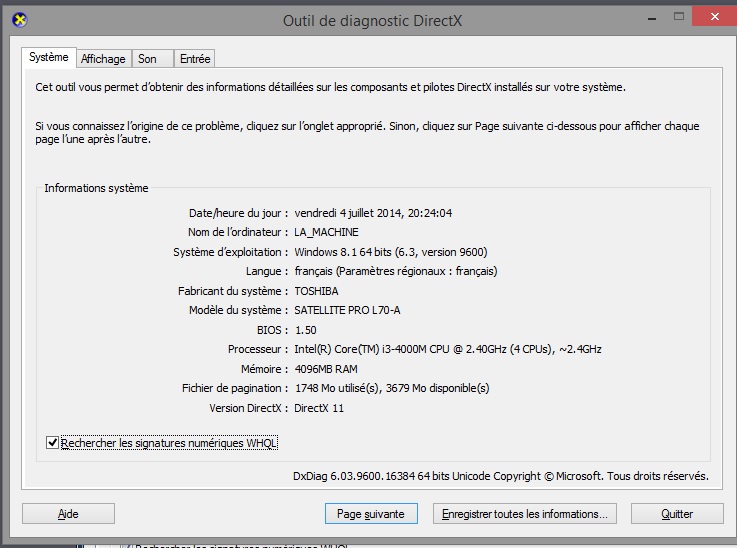Close the Outil de diagnostic DirectX window

[714, 17]
